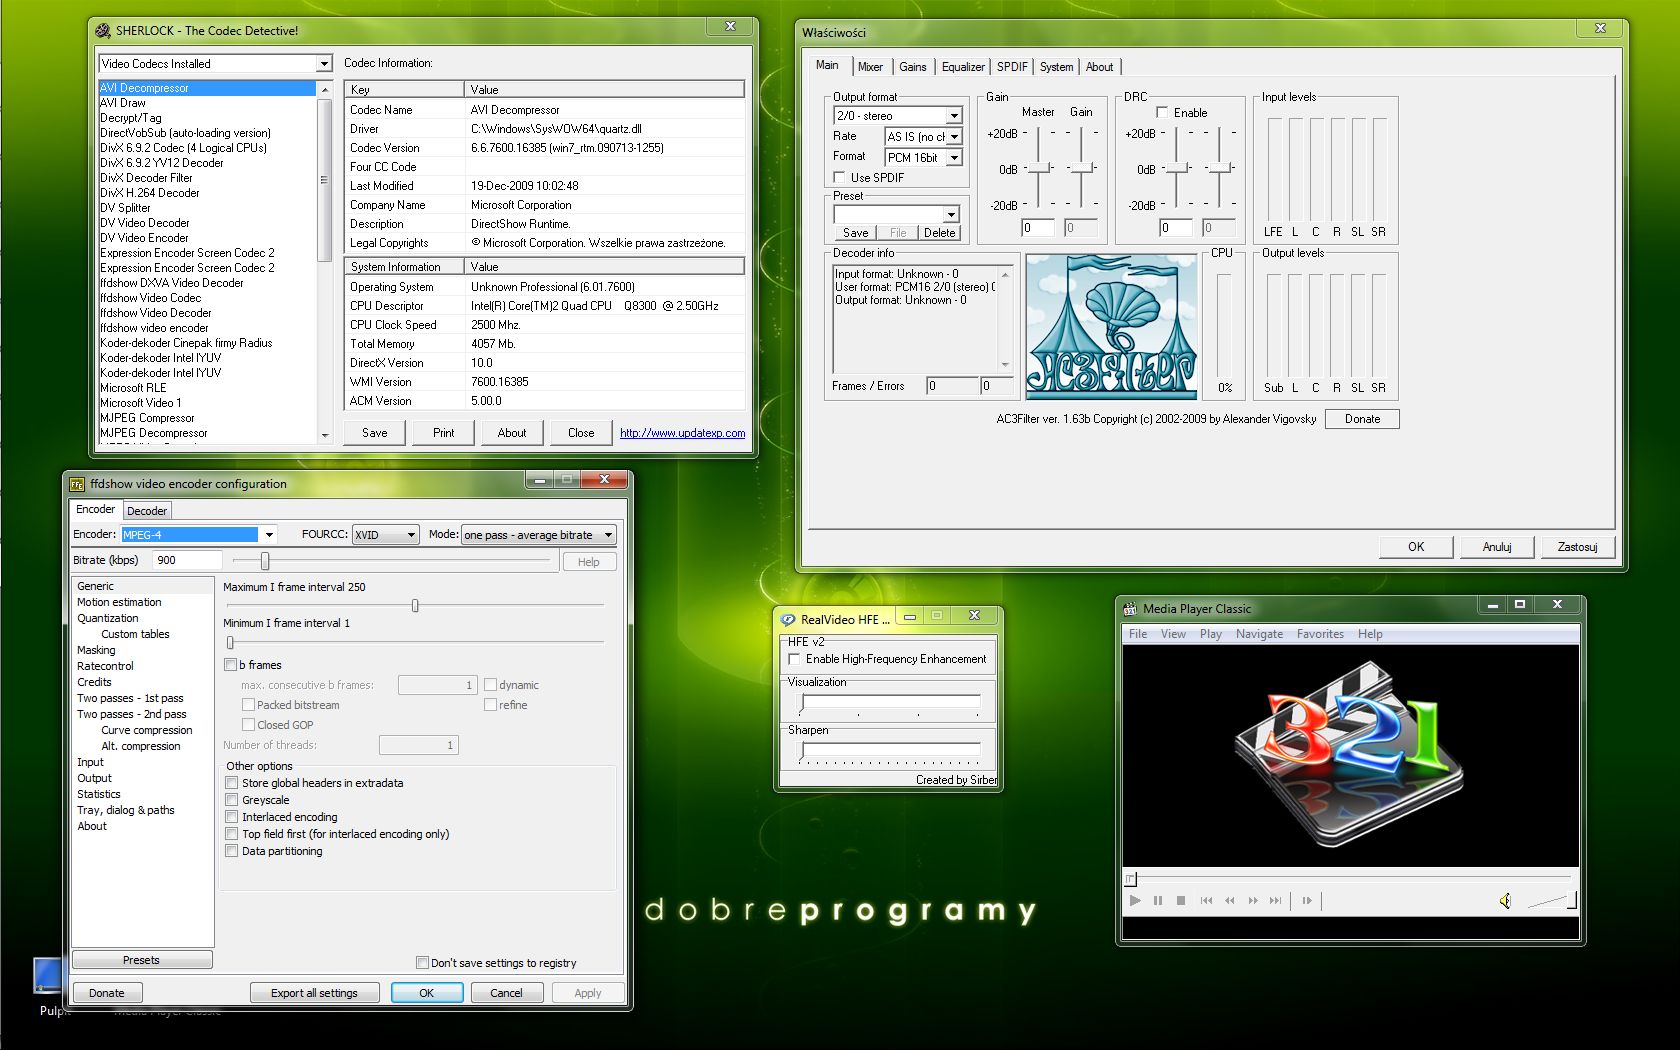Click the Fast Forward icon in Media Player Classic
The height and width of the screenshot is (1050, 1680).
pos(1253,900)
